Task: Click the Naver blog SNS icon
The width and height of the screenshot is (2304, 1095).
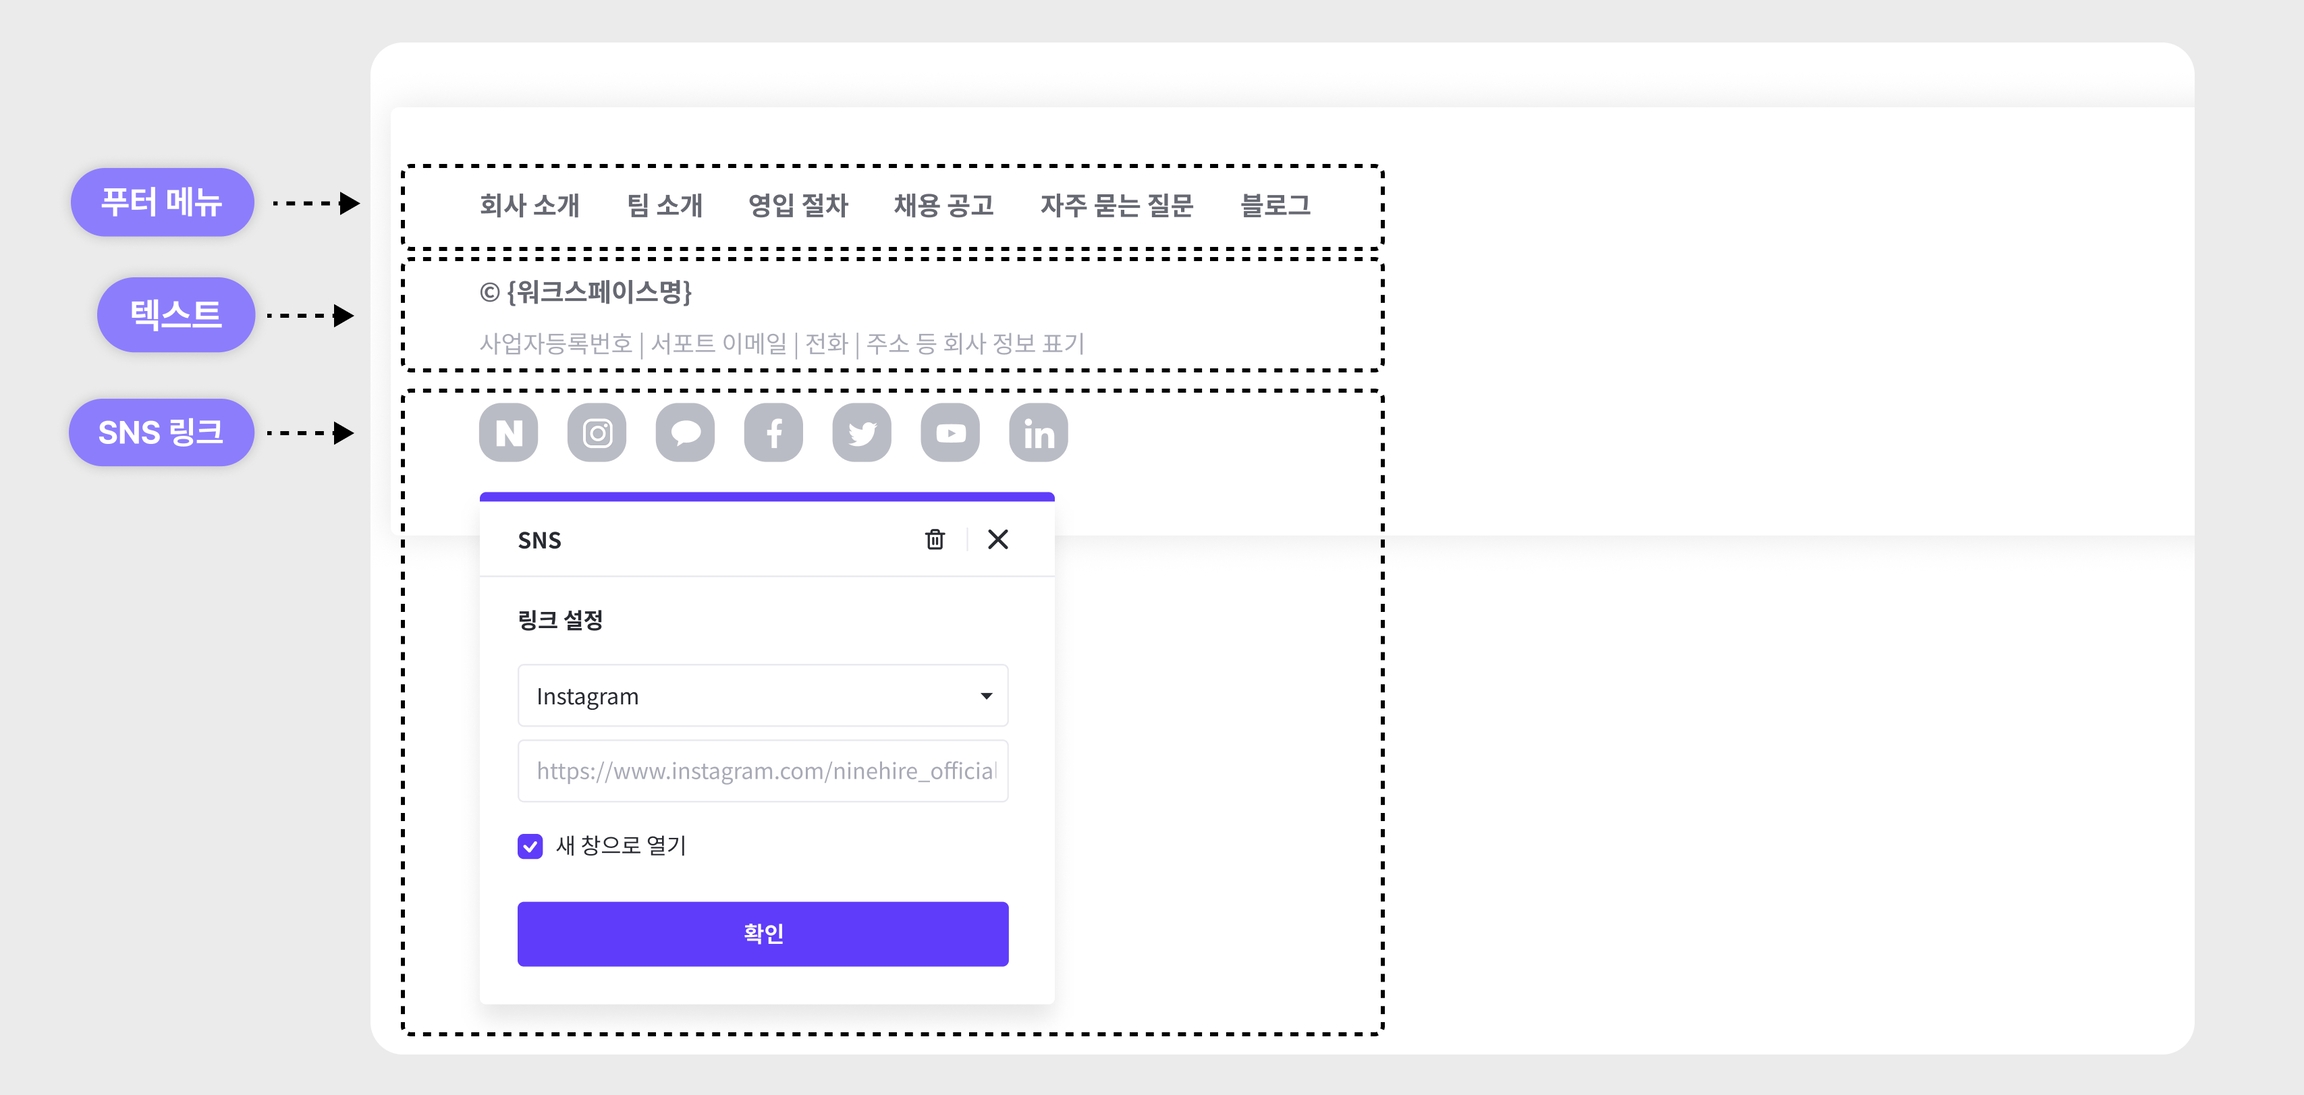Action: tap(508, 433)
